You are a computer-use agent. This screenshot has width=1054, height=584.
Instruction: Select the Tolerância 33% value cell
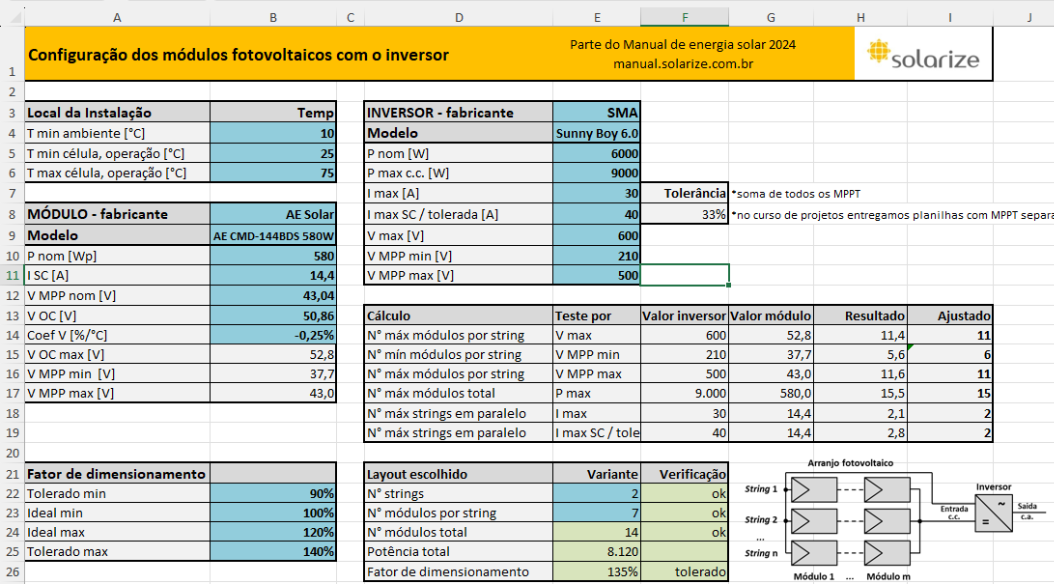684,214
